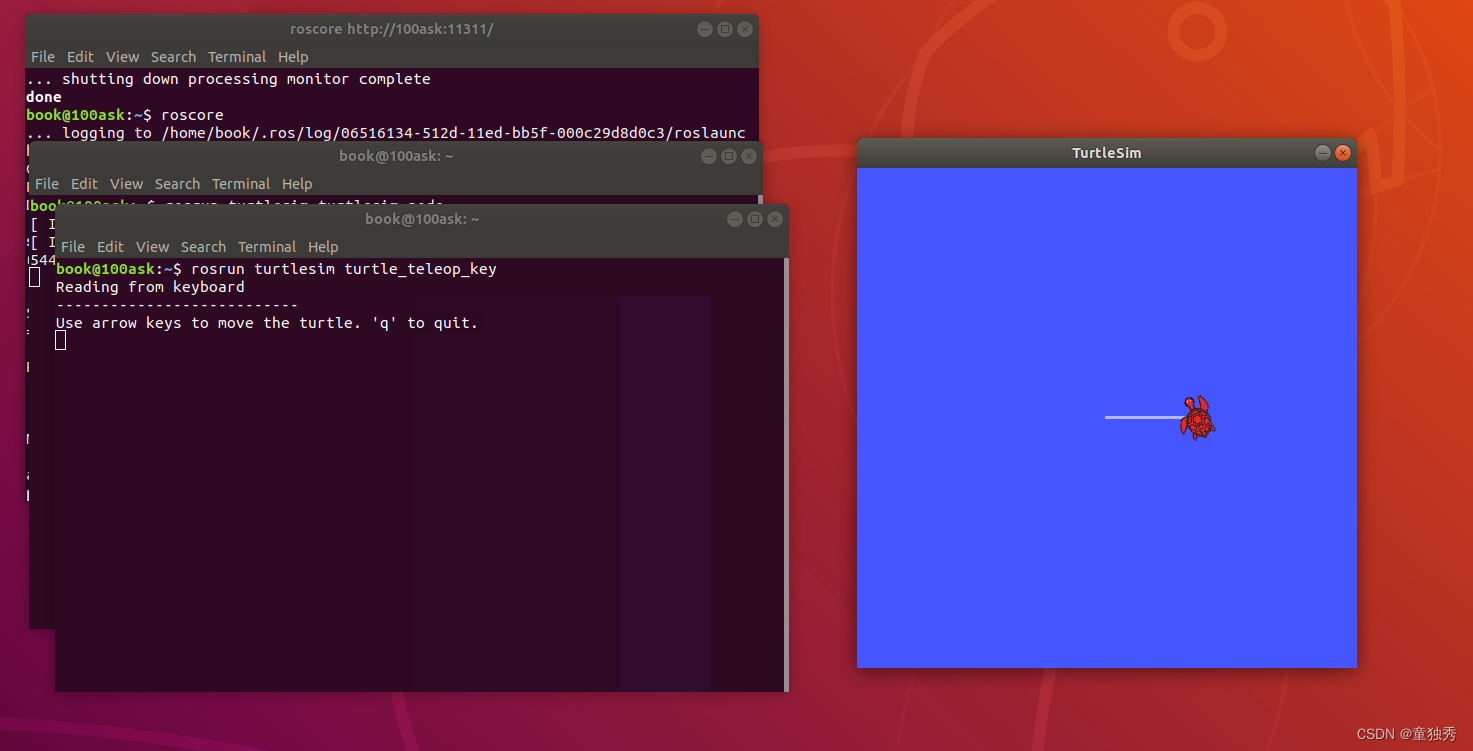Image resolution: width=1473 pixels, height=751 pixels.
Task: Close the roscore terminal window
Action: tap(745, 29)
